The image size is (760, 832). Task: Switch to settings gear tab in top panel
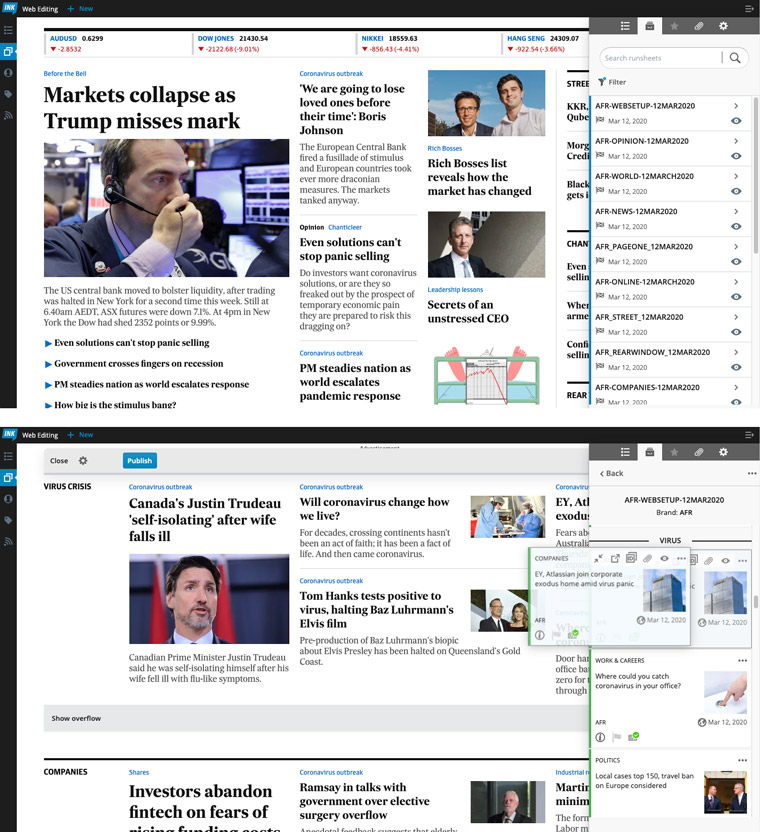pos(723,26)
